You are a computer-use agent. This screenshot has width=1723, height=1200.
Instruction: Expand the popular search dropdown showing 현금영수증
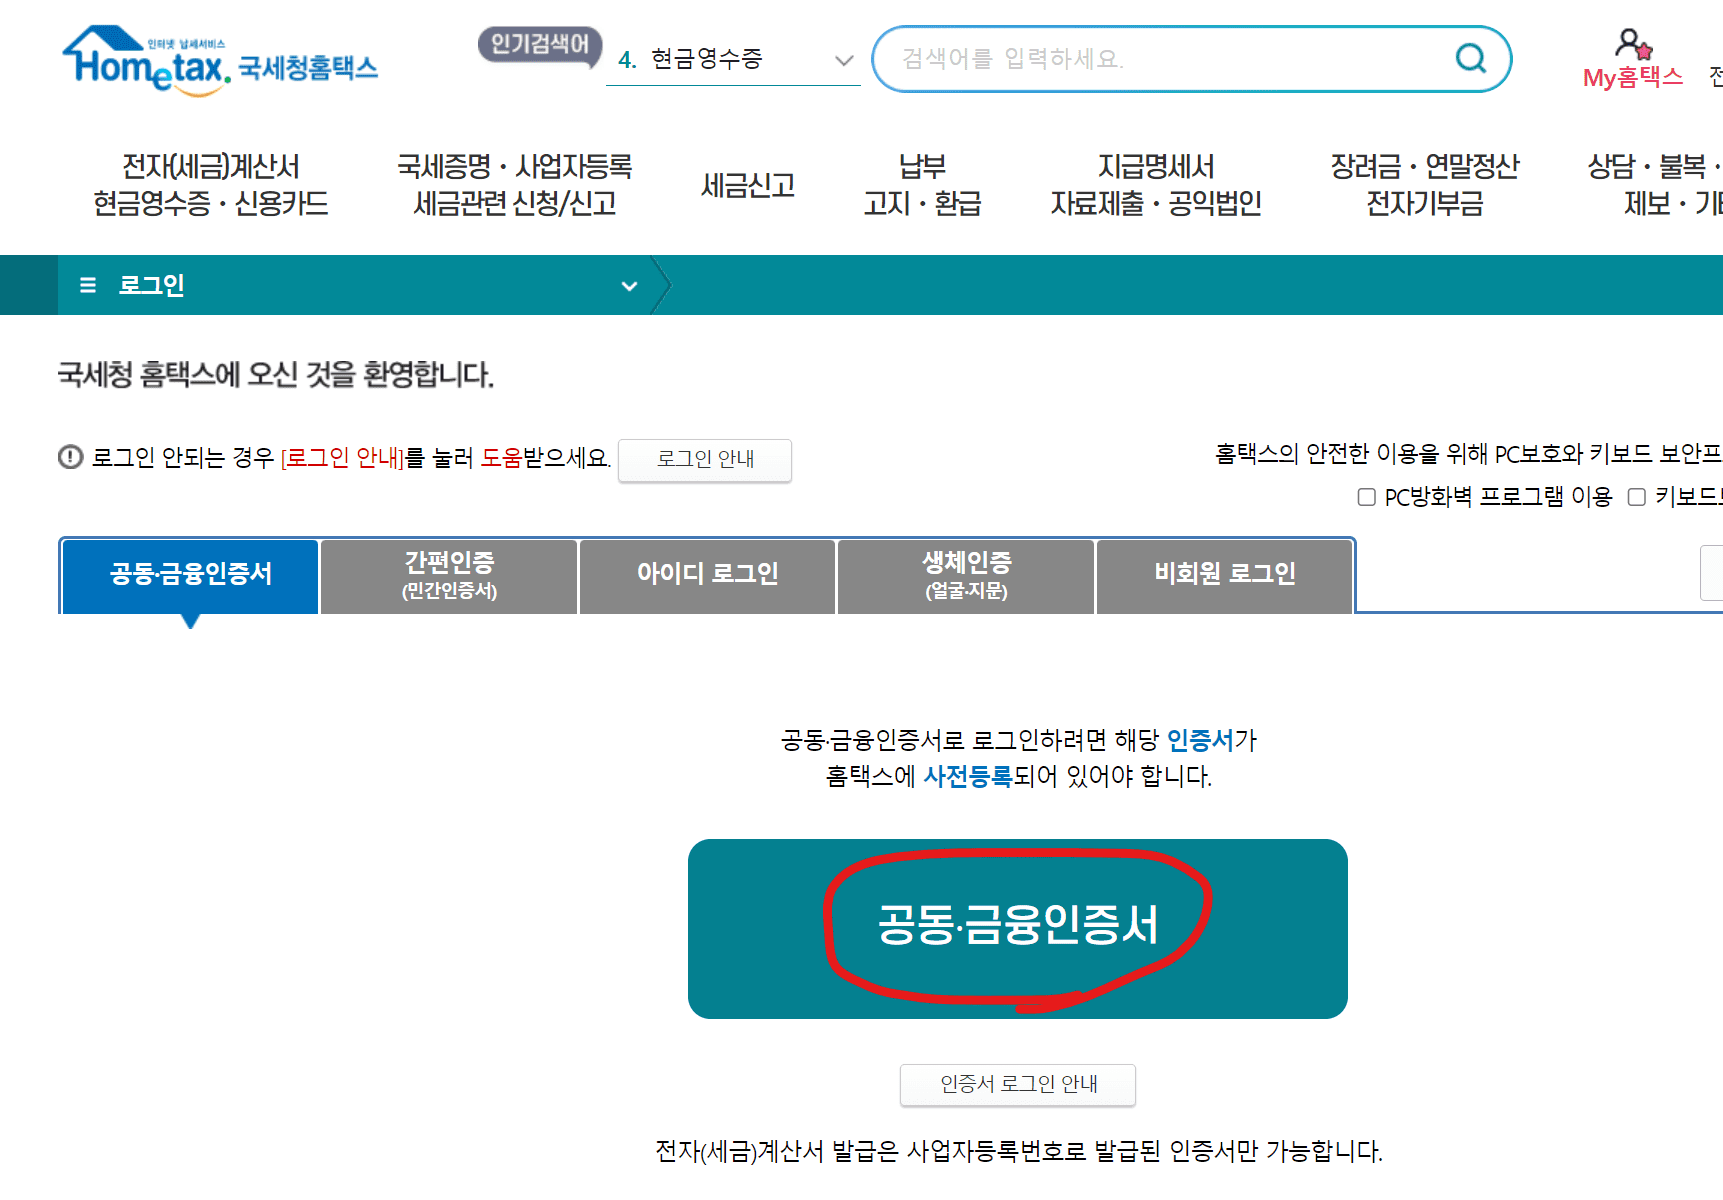click(x=843, y=60)
